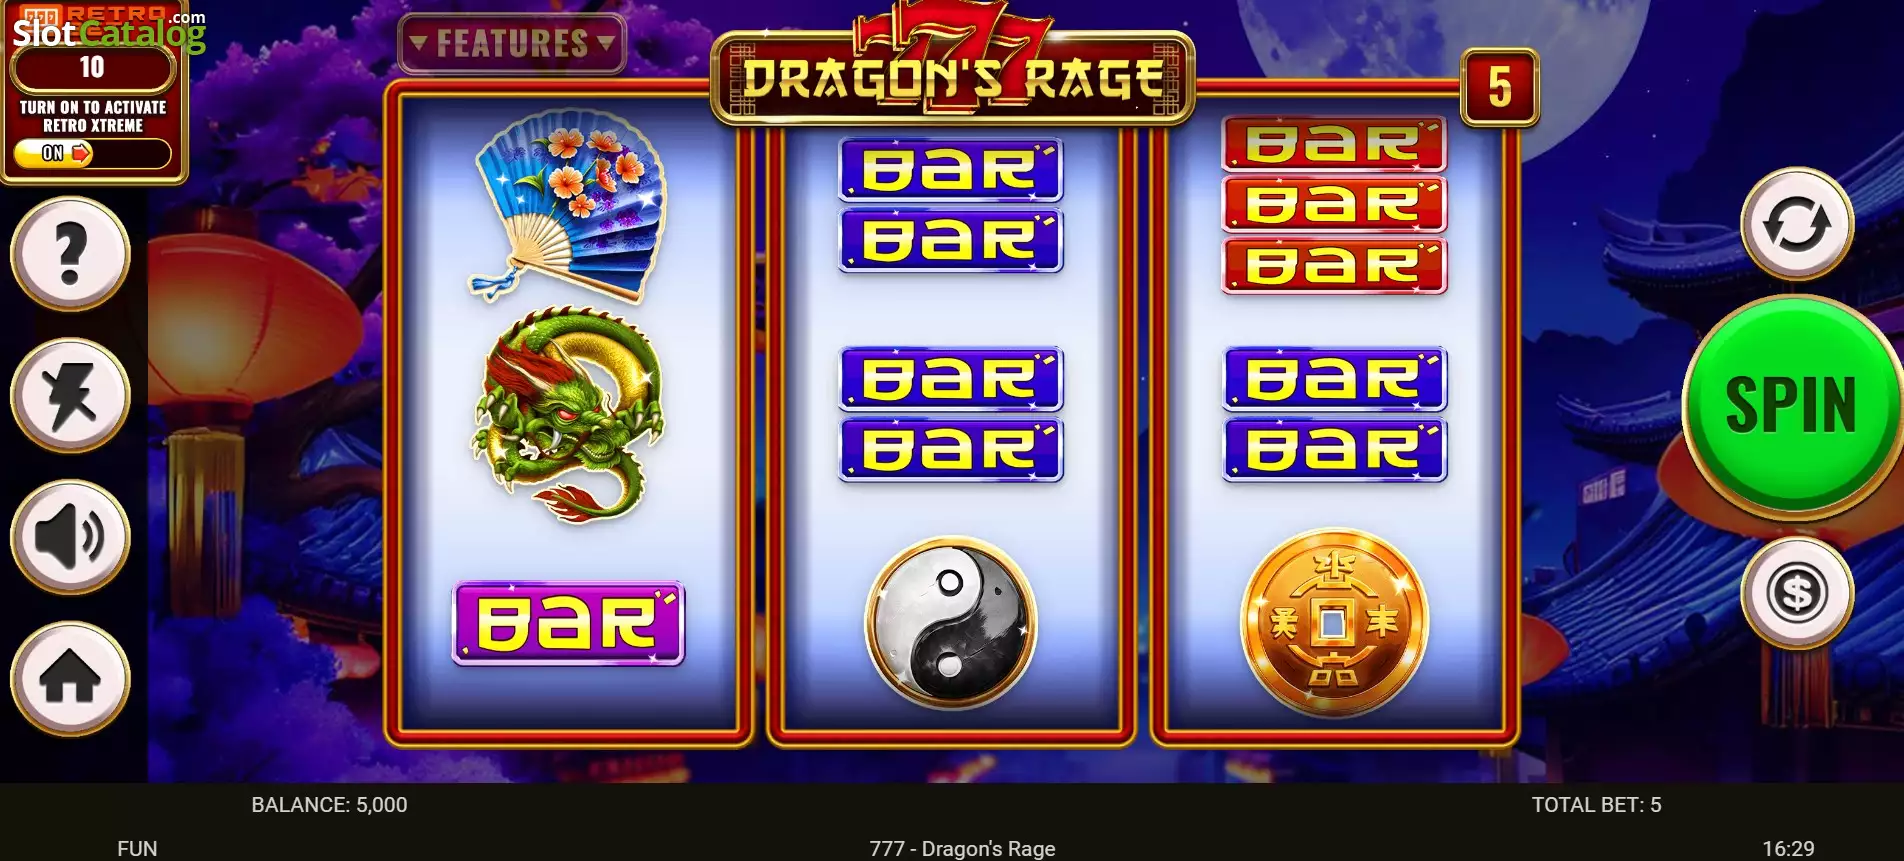Click the green SPIN button
This screenshot has width=1904, height=861.
[1791, 405]
